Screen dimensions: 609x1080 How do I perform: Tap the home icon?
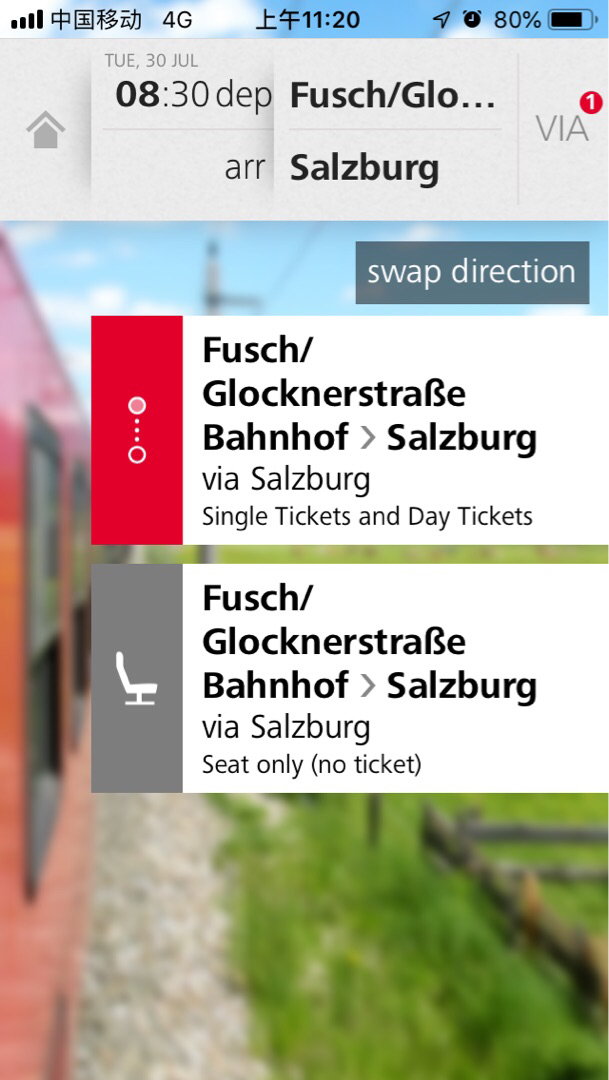click(x=46, y=130)
